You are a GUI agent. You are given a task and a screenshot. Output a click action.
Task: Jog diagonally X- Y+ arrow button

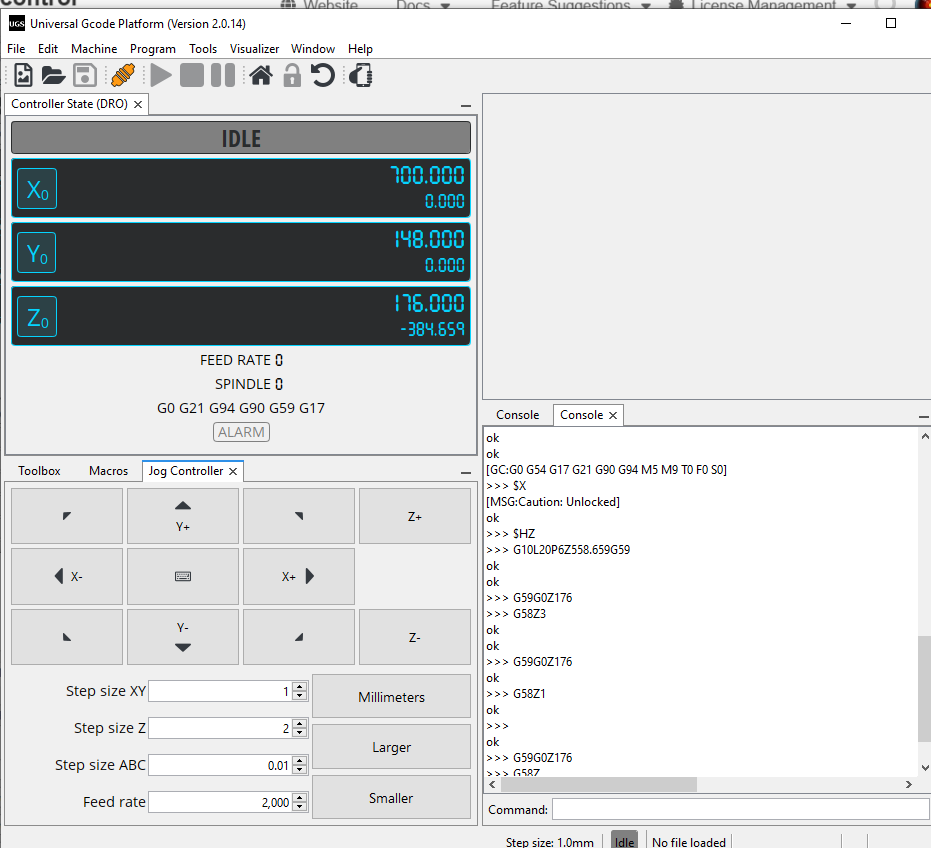tap(67, 516)
